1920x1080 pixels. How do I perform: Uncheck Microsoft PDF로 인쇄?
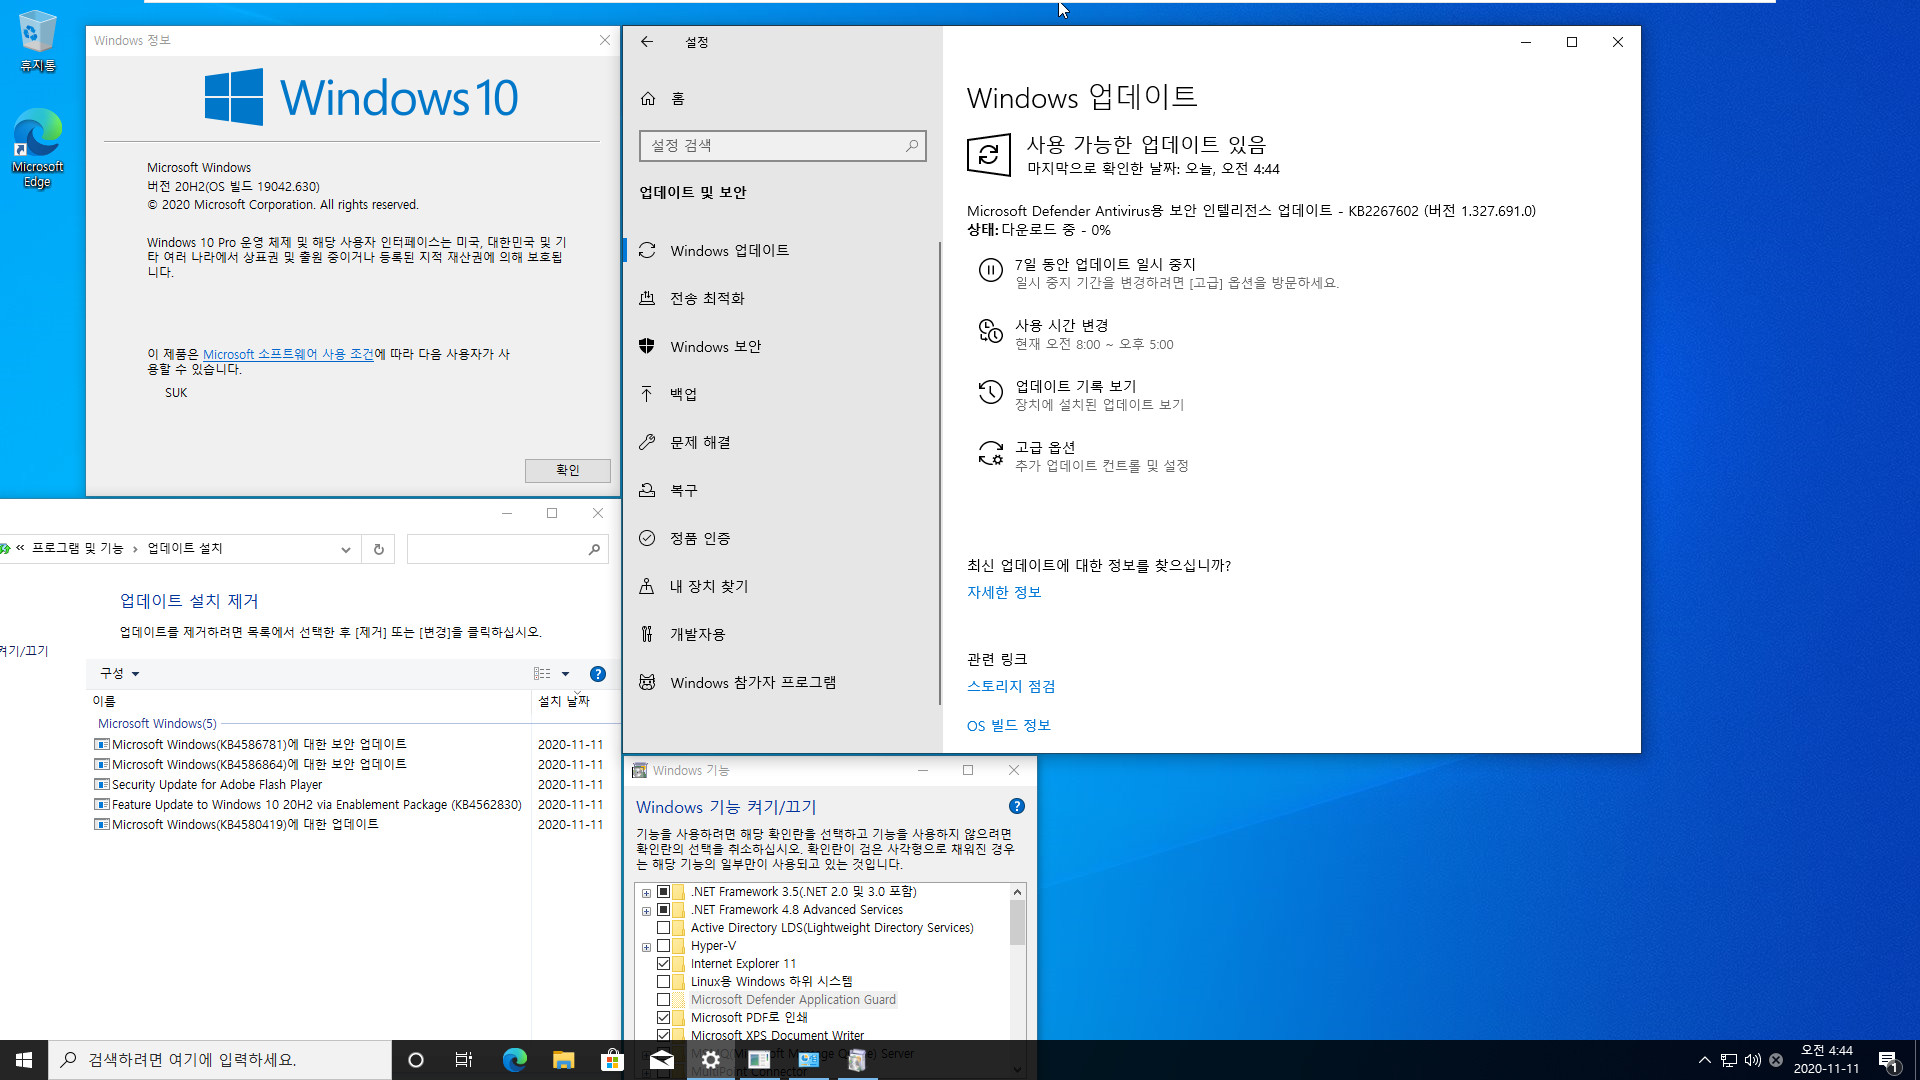click(x=663, y=1018)
